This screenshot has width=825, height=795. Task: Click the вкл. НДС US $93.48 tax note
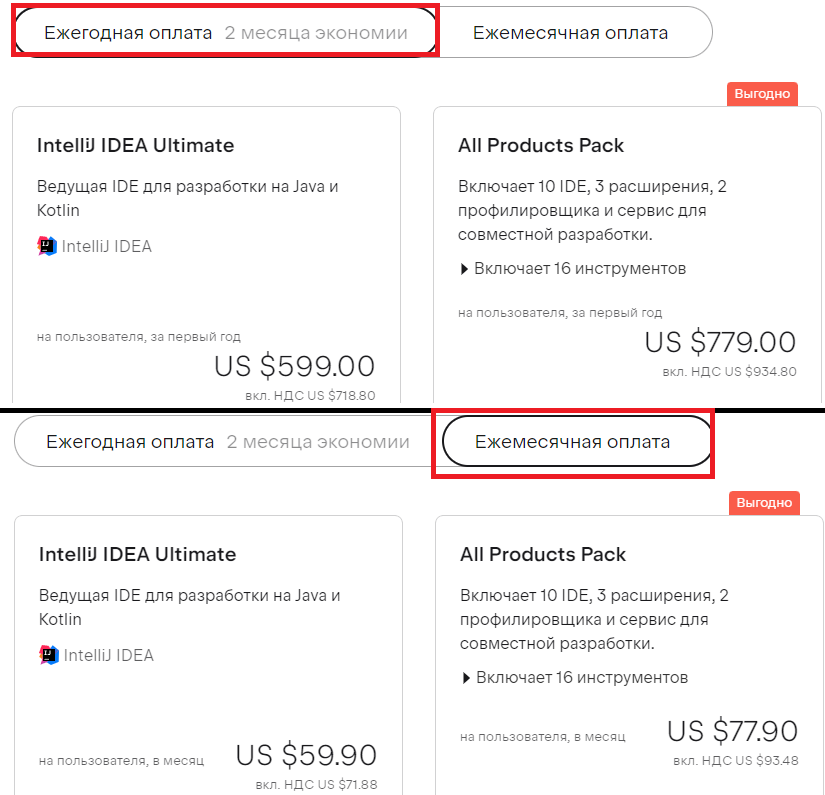pyautogui.click(x=739, y=761)
